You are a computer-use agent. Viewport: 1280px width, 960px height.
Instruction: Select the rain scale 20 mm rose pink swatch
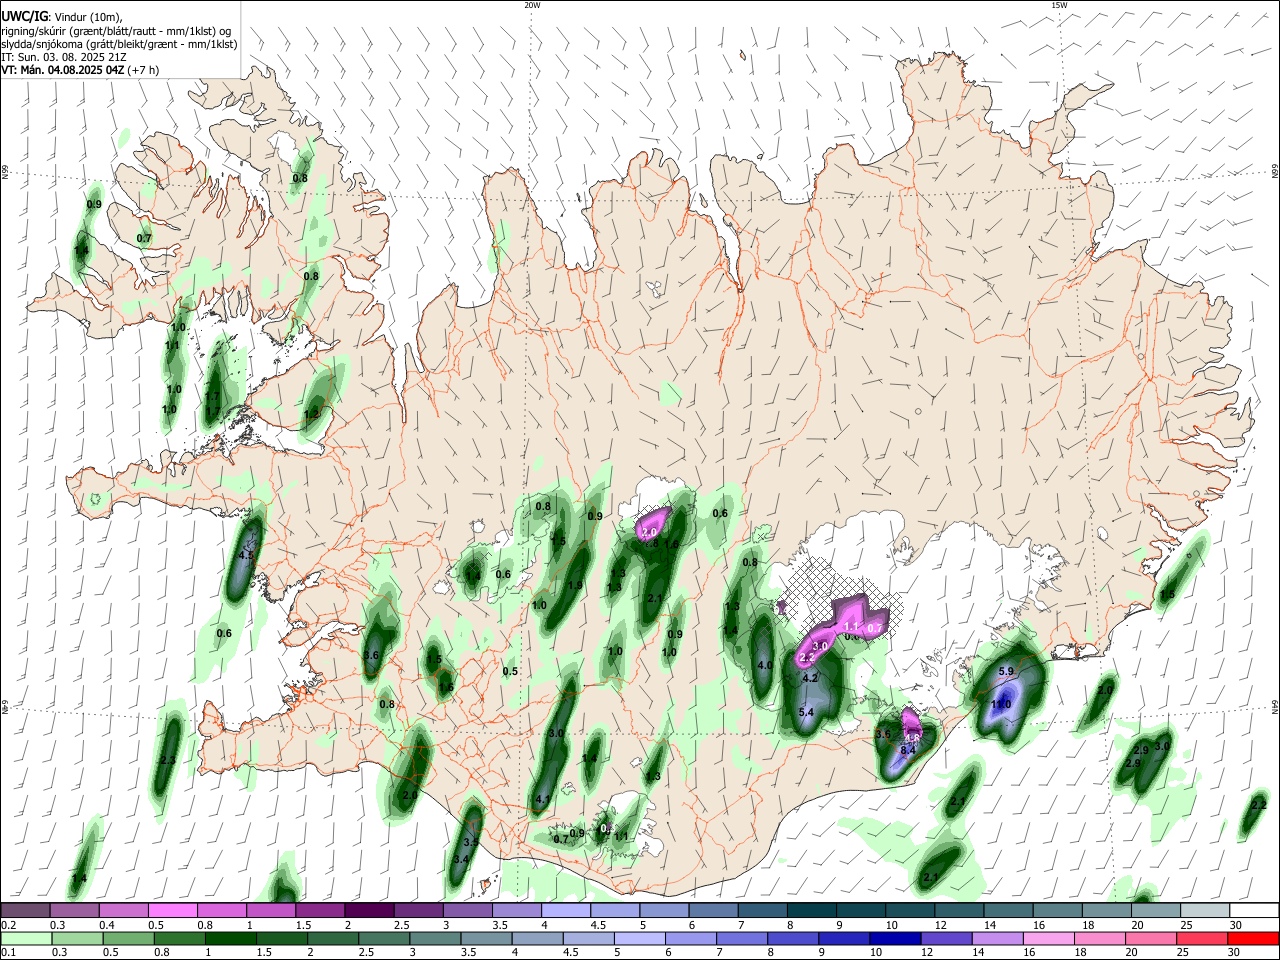click(1150, 938)
